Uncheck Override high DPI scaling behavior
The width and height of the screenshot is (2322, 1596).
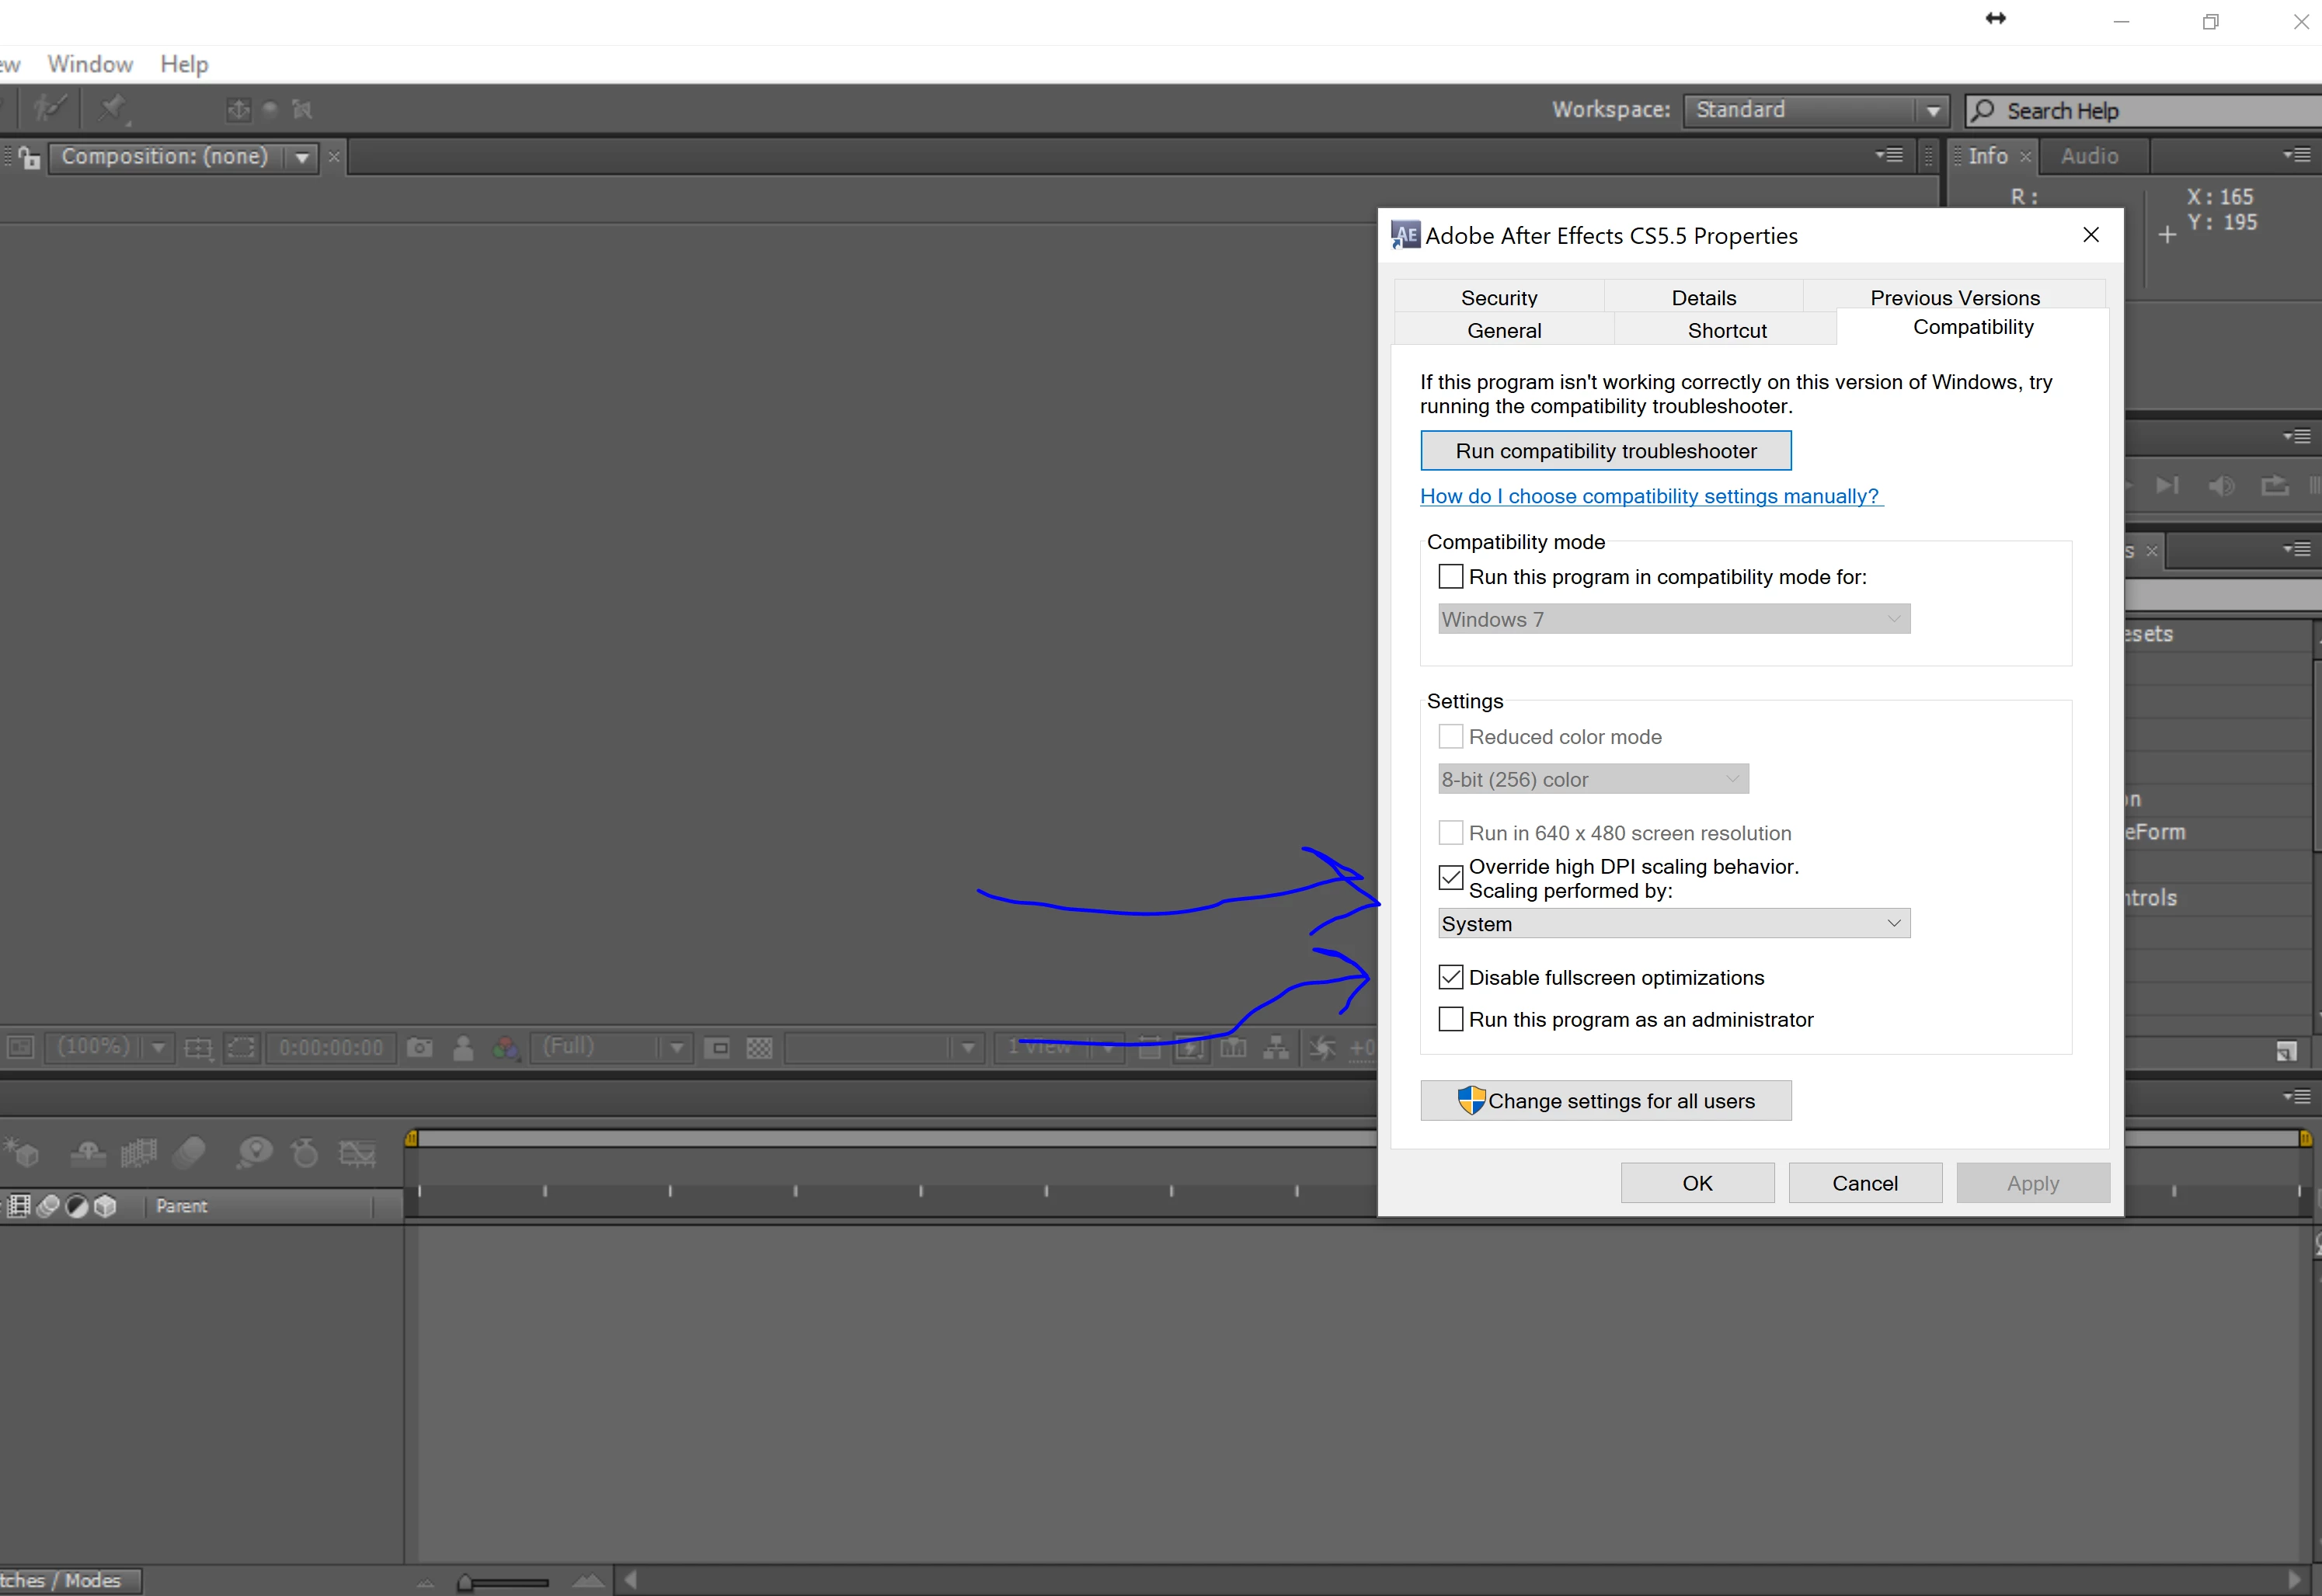(x=1450, y=878)
